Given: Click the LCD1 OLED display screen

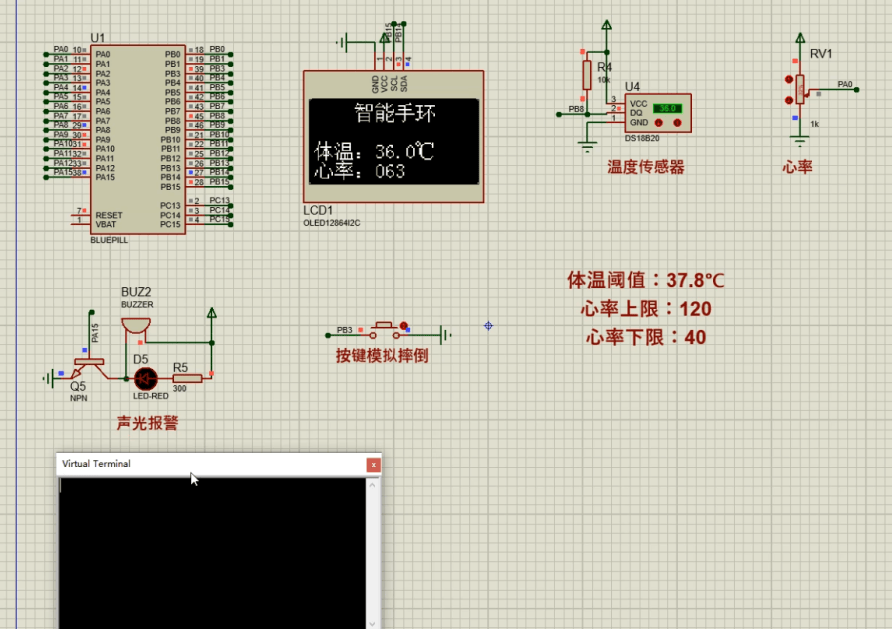Looking at the screenshot, I should click(393, 141).
